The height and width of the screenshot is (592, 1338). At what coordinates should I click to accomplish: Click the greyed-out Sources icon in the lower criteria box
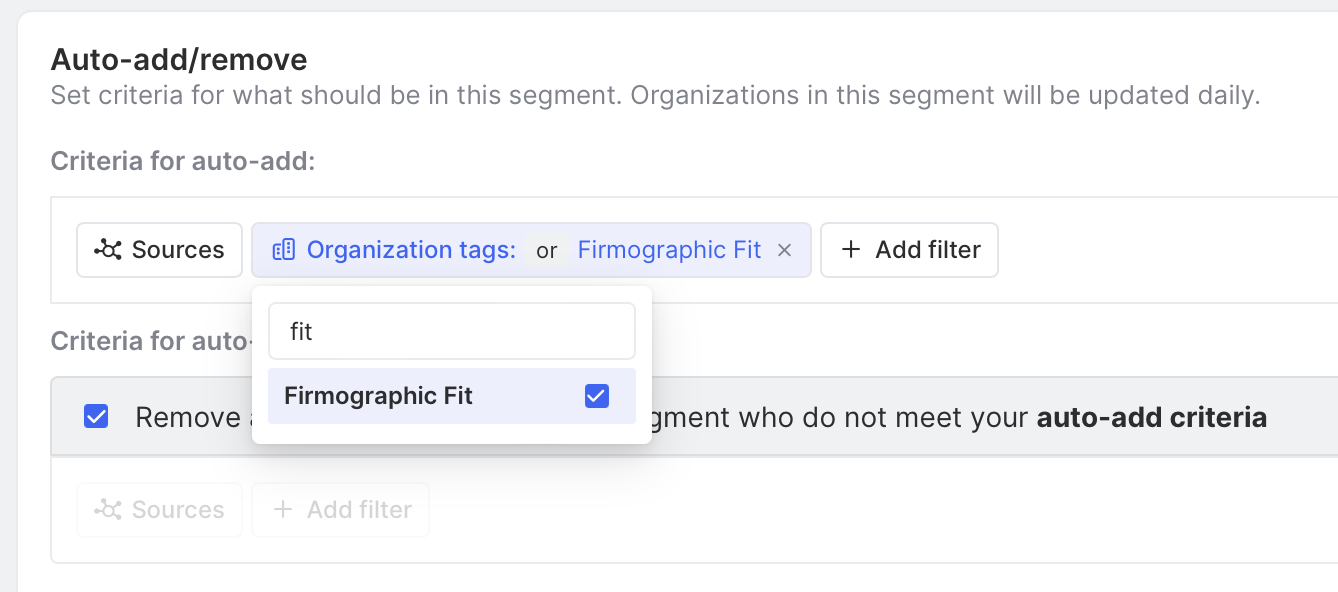click(107, 510)
